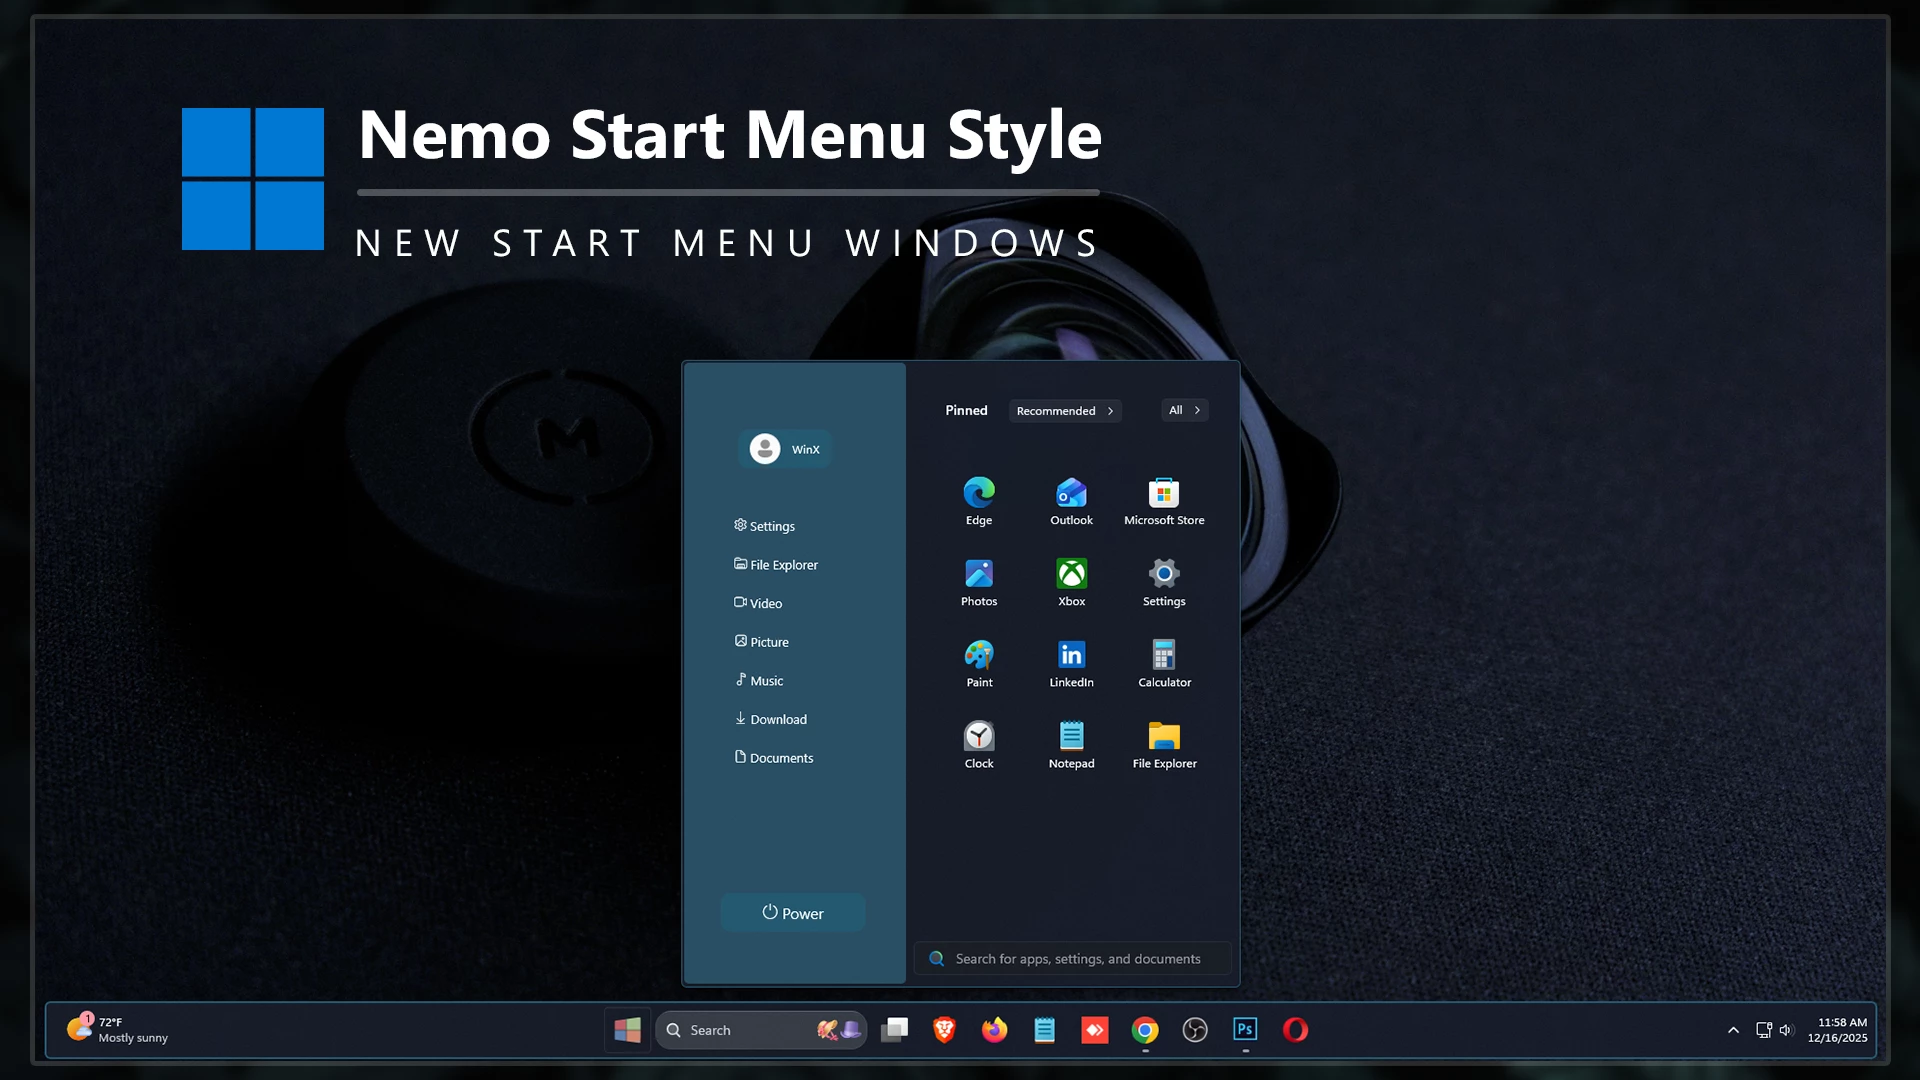Open the weather widget on taskbar
Image resolution: width=1920 pixels, height=1080 pixels.
click(x=117, y=1030)
